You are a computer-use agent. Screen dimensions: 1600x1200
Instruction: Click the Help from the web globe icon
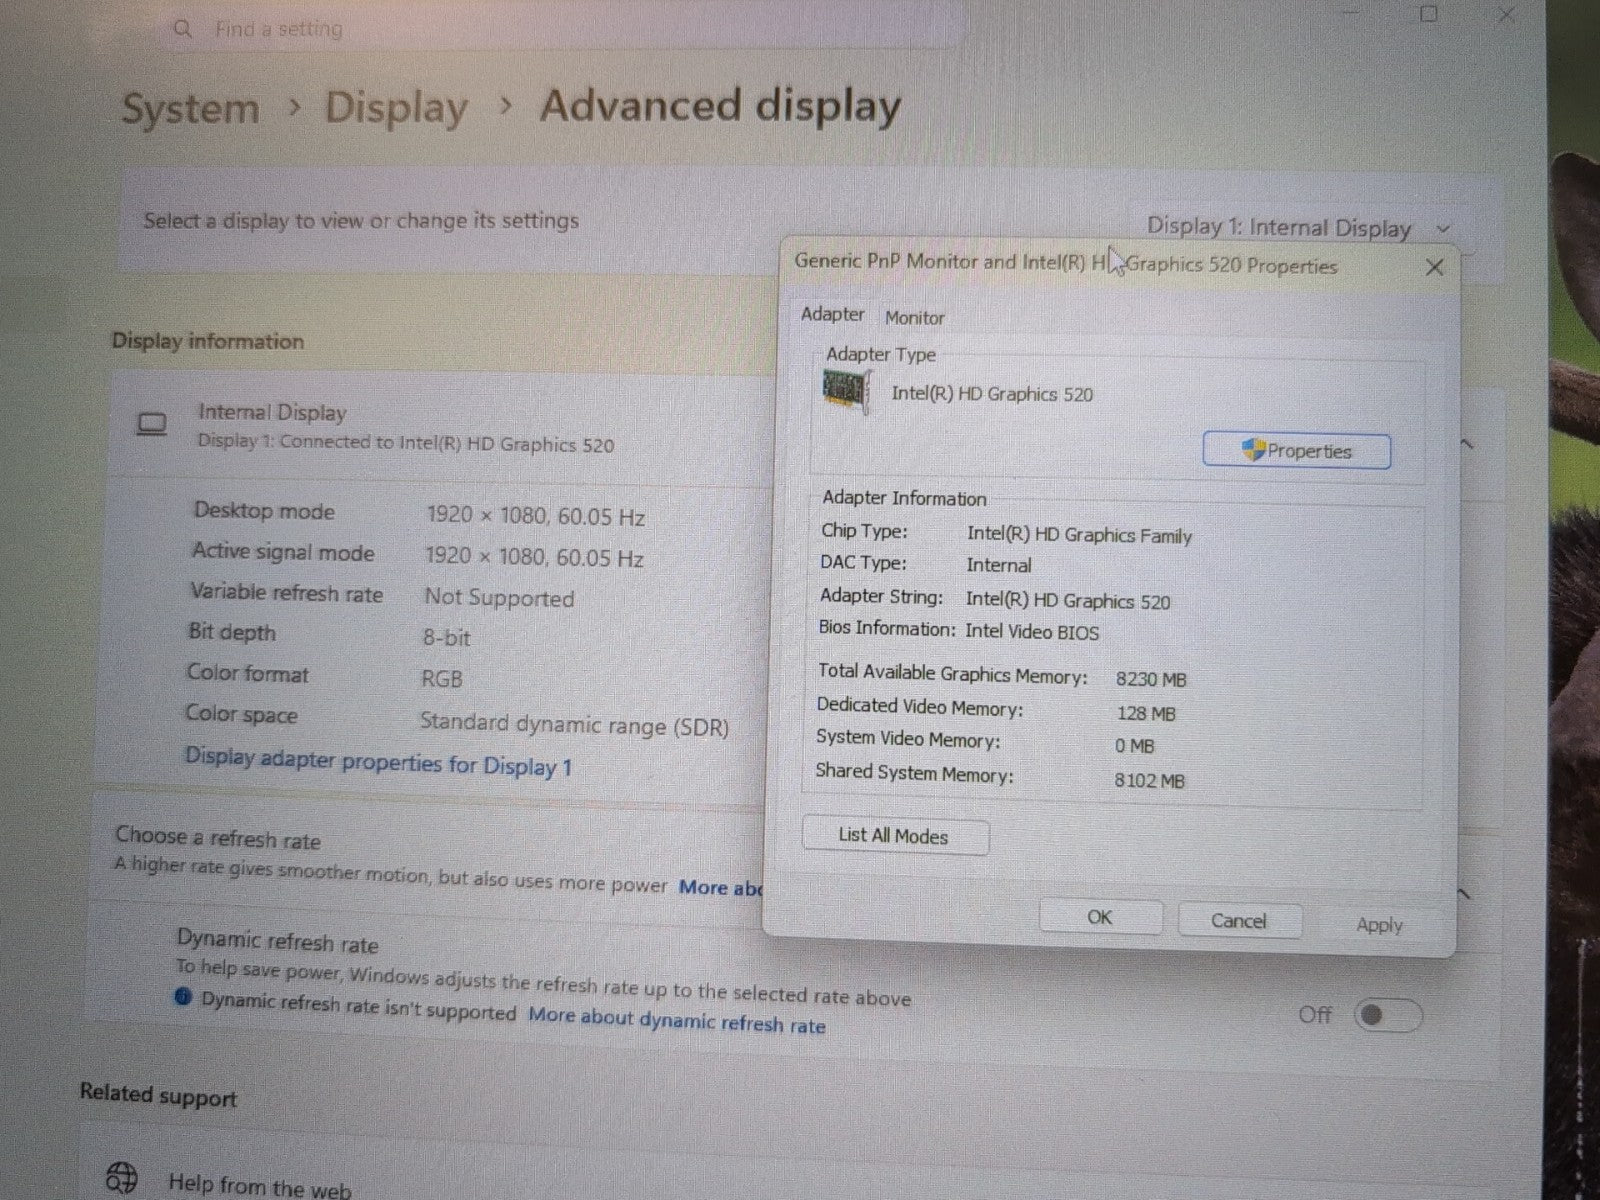122,1177
